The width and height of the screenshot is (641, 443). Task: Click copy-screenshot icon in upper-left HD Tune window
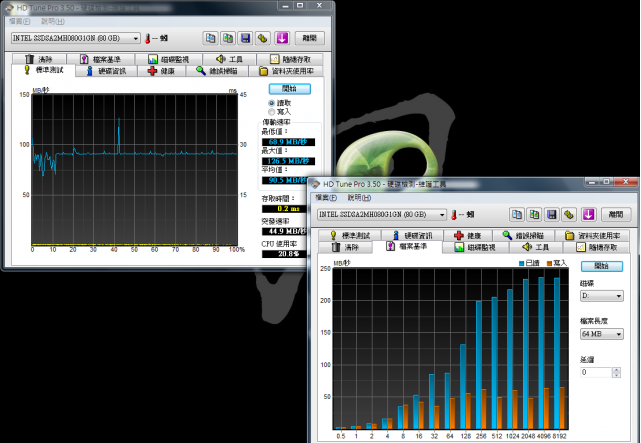point(228,38)
